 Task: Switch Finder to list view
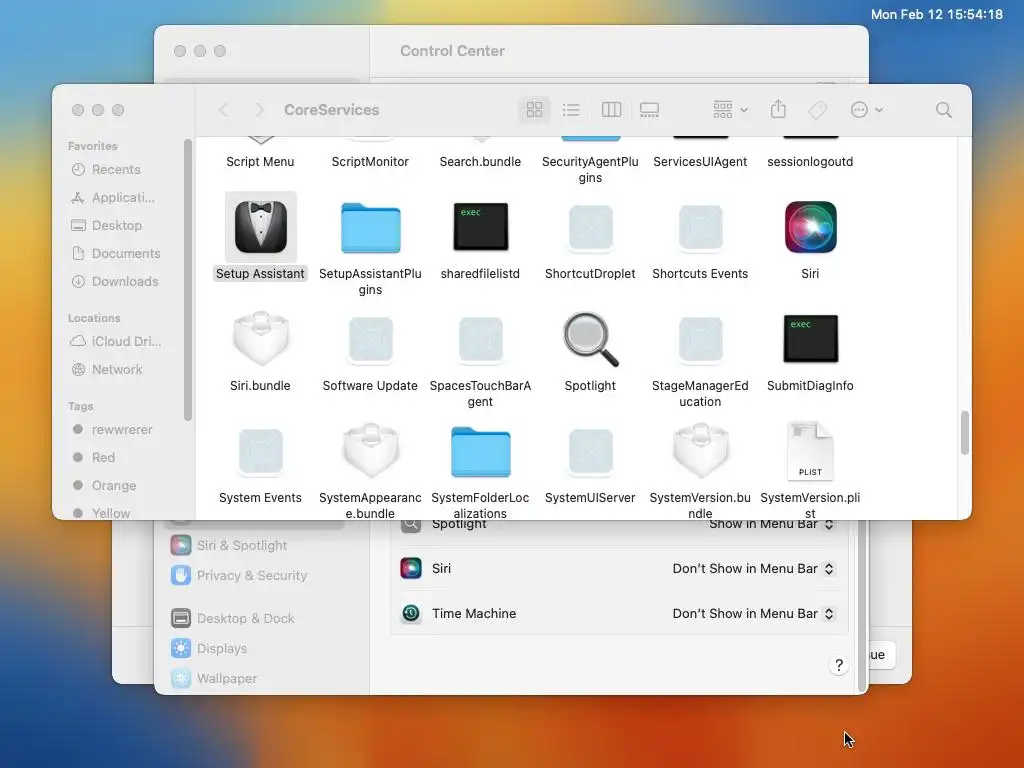pos(571,110)
